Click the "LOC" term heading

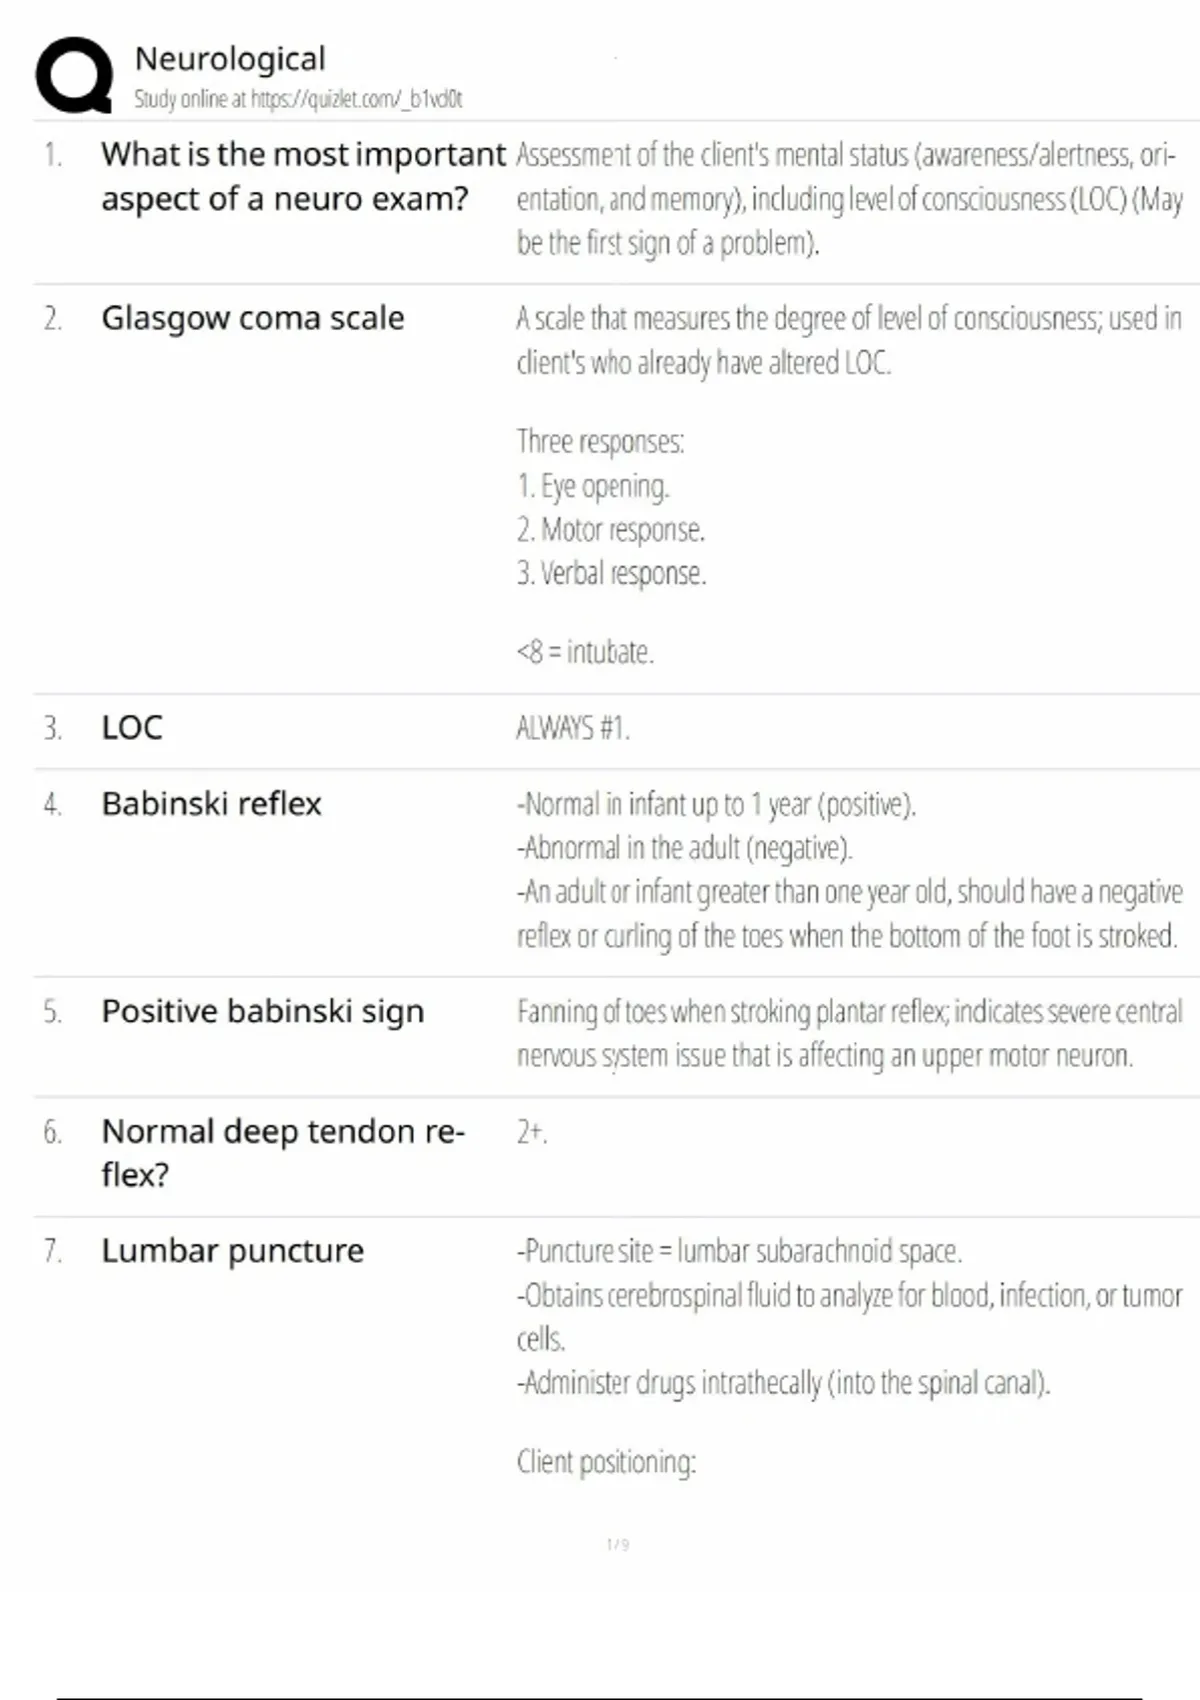[x=132, y=728]
